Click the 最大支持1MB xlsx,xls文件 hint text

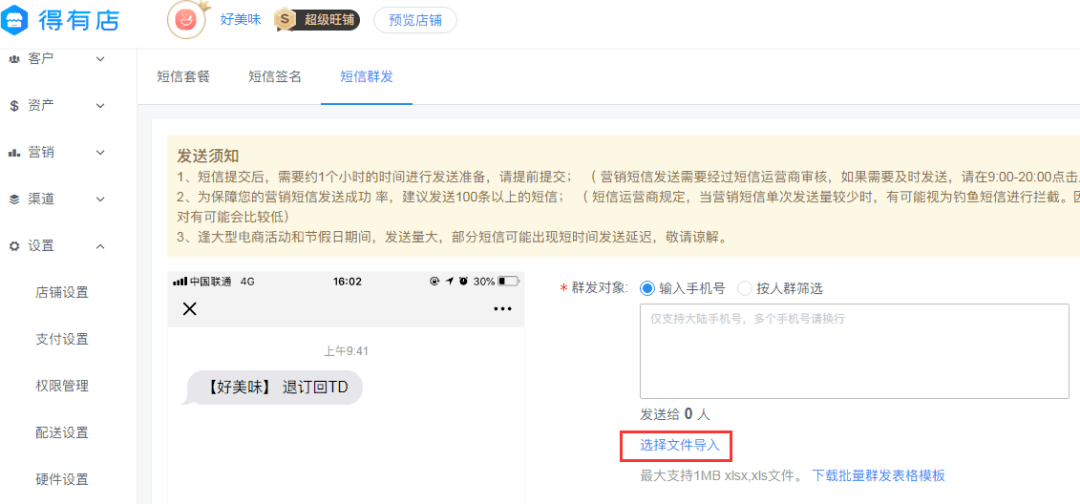[x=721, y=475]
